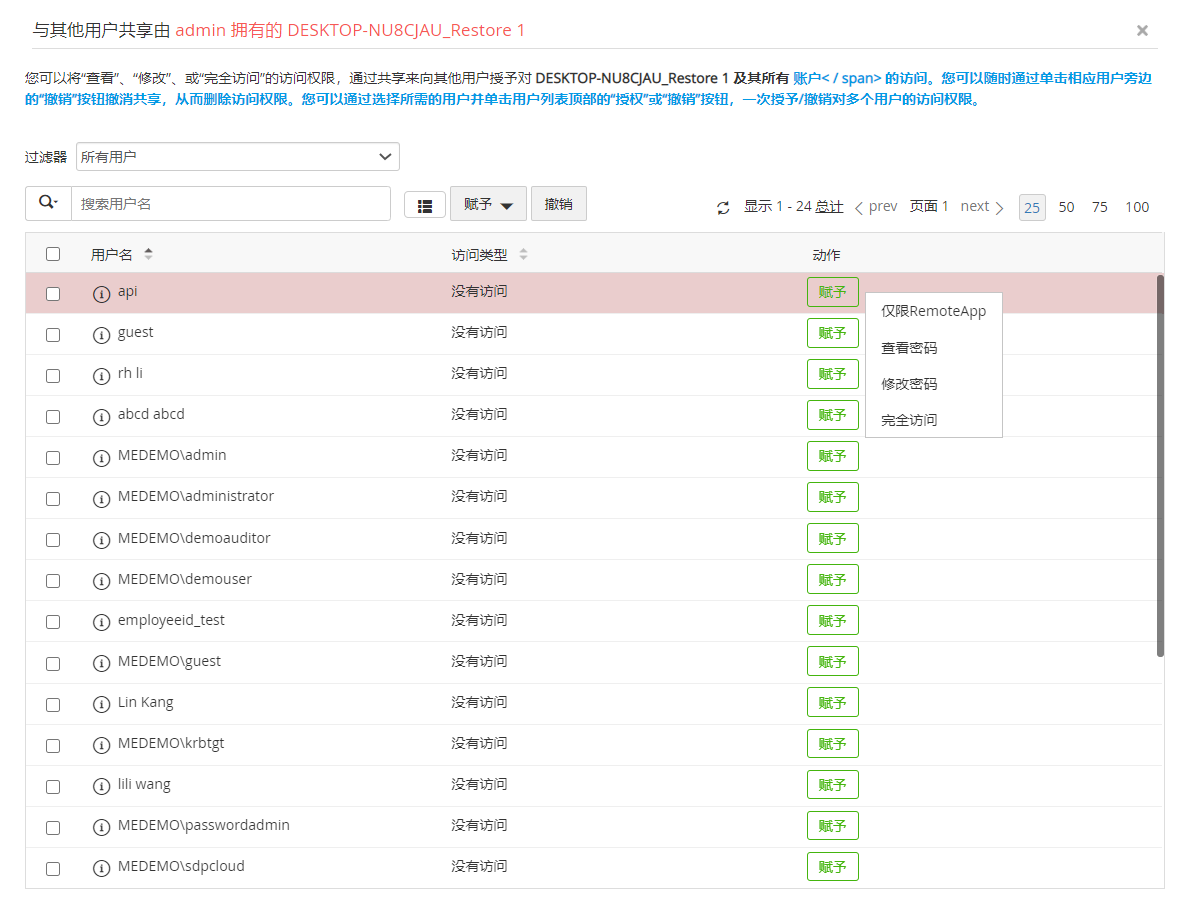1183x899 pixels.
Task: Sort by 访问类型 column arrows
Action: [x=524, y=254]
